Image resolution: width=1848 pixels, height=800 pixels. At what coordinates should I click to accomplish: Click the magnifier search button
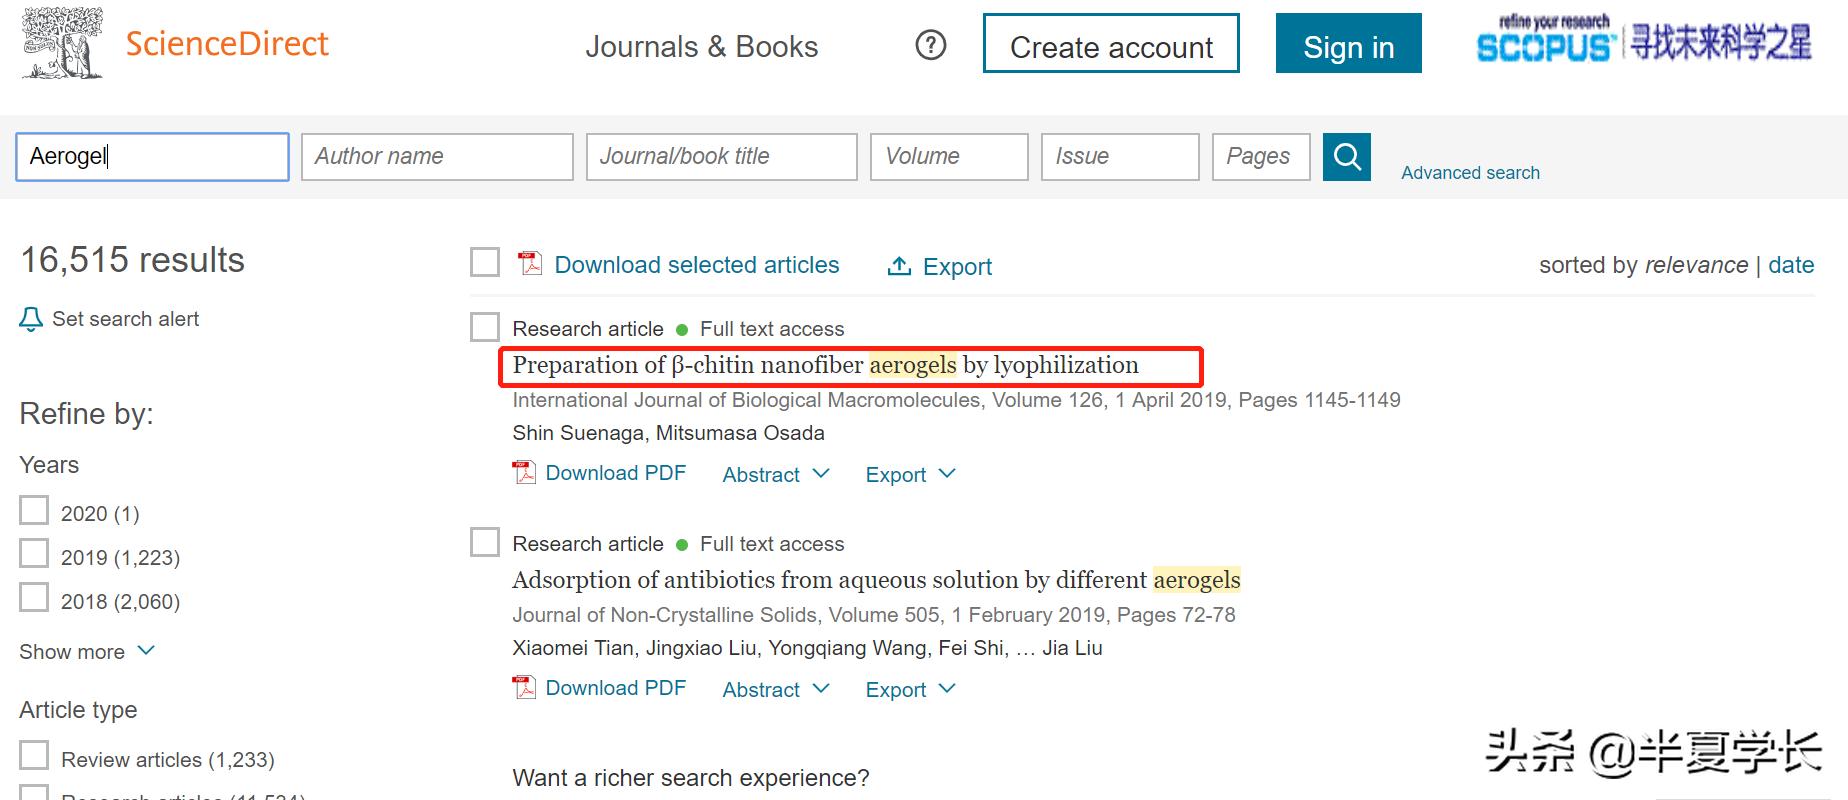[x=1346, y=157]
